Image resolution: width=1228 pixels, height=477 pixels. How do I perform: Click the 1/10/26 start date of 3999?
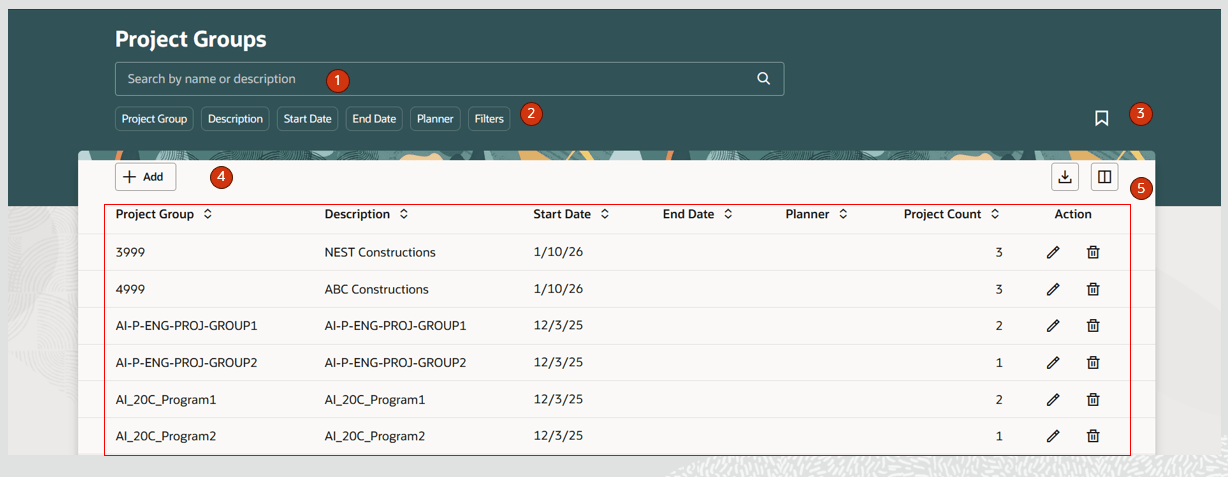(x=558, y=252)
